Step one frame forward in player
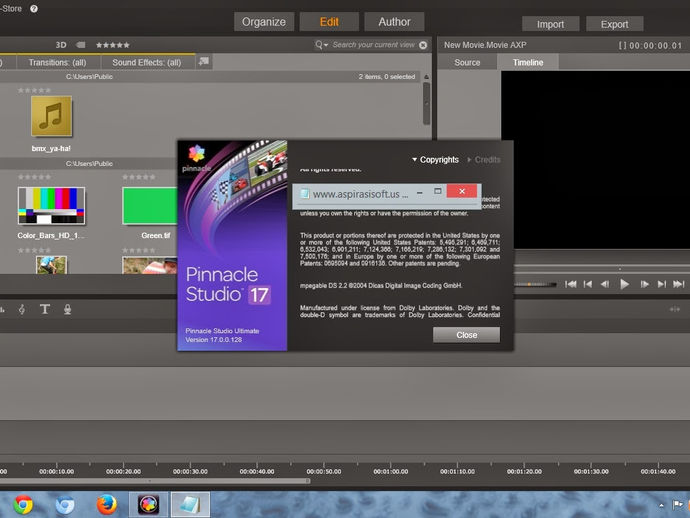The width and height of the screenshot is (690, 518). [x=644, y=284]
